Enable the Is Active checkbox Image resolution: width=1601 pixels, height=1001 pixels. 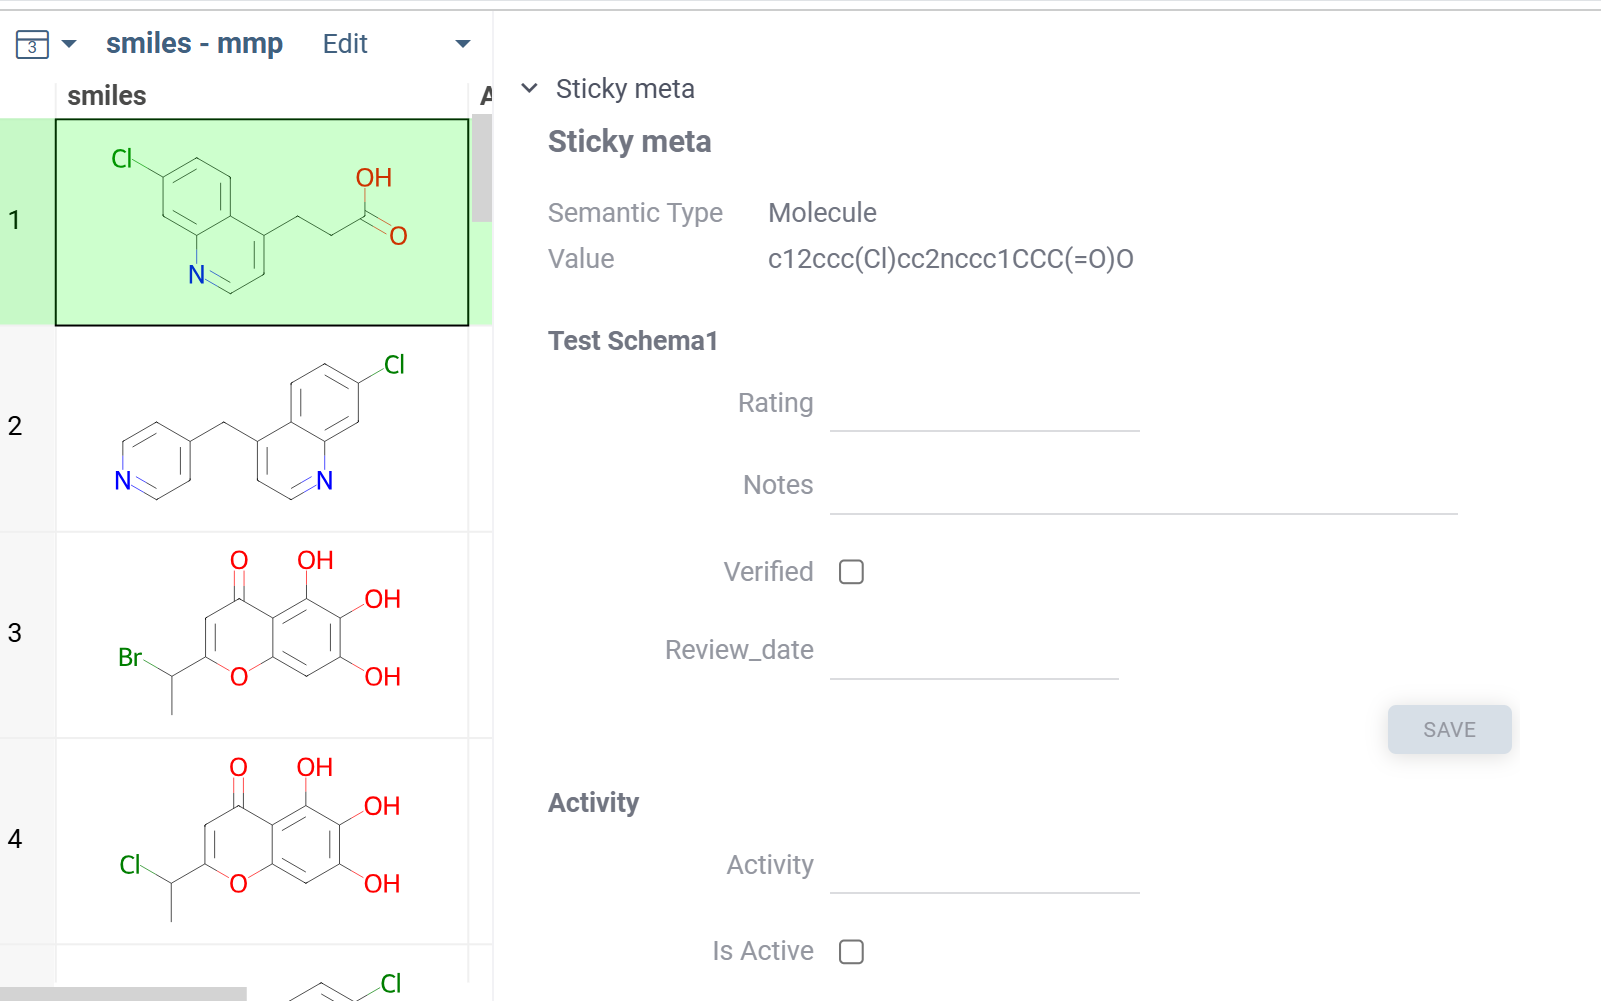[851, 951]
